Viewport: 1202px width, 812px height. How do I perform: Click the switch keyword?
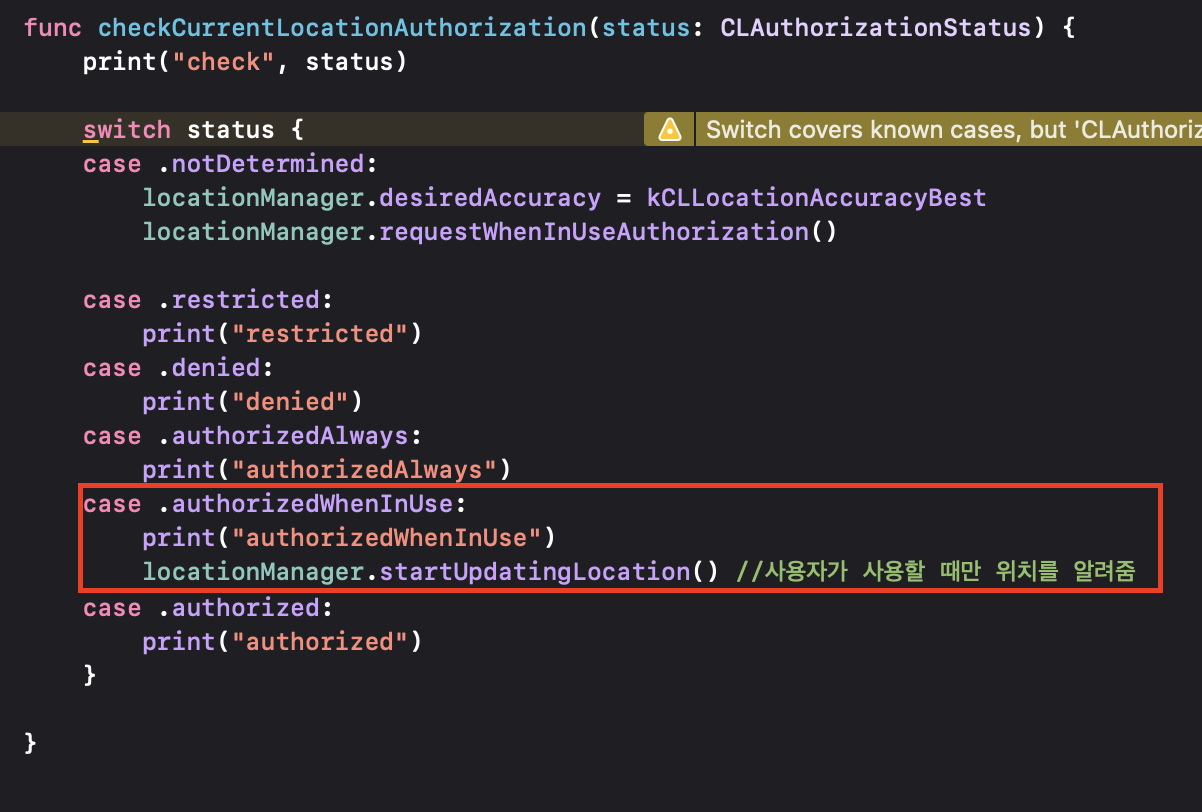127,130
